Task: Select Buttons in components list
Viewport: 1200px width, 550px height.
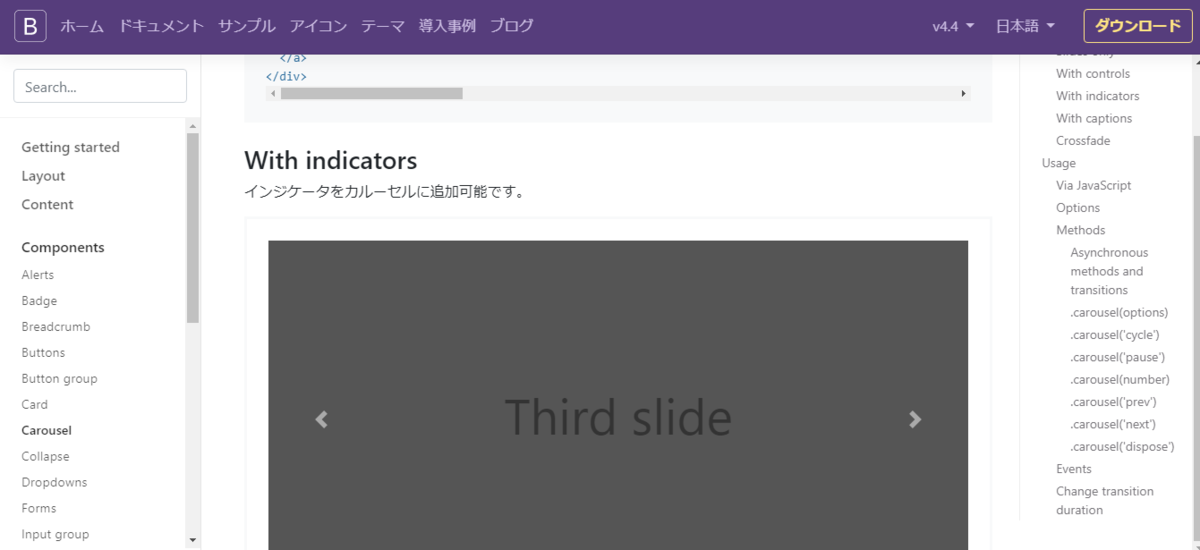Action: tap(43, 353)
